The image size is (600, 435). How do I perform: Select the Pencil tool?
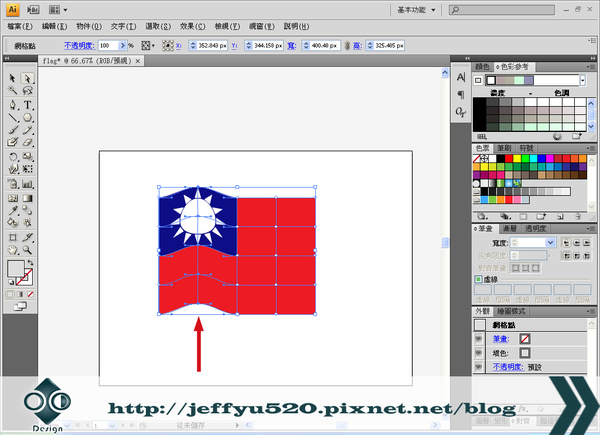click(27, 130)
